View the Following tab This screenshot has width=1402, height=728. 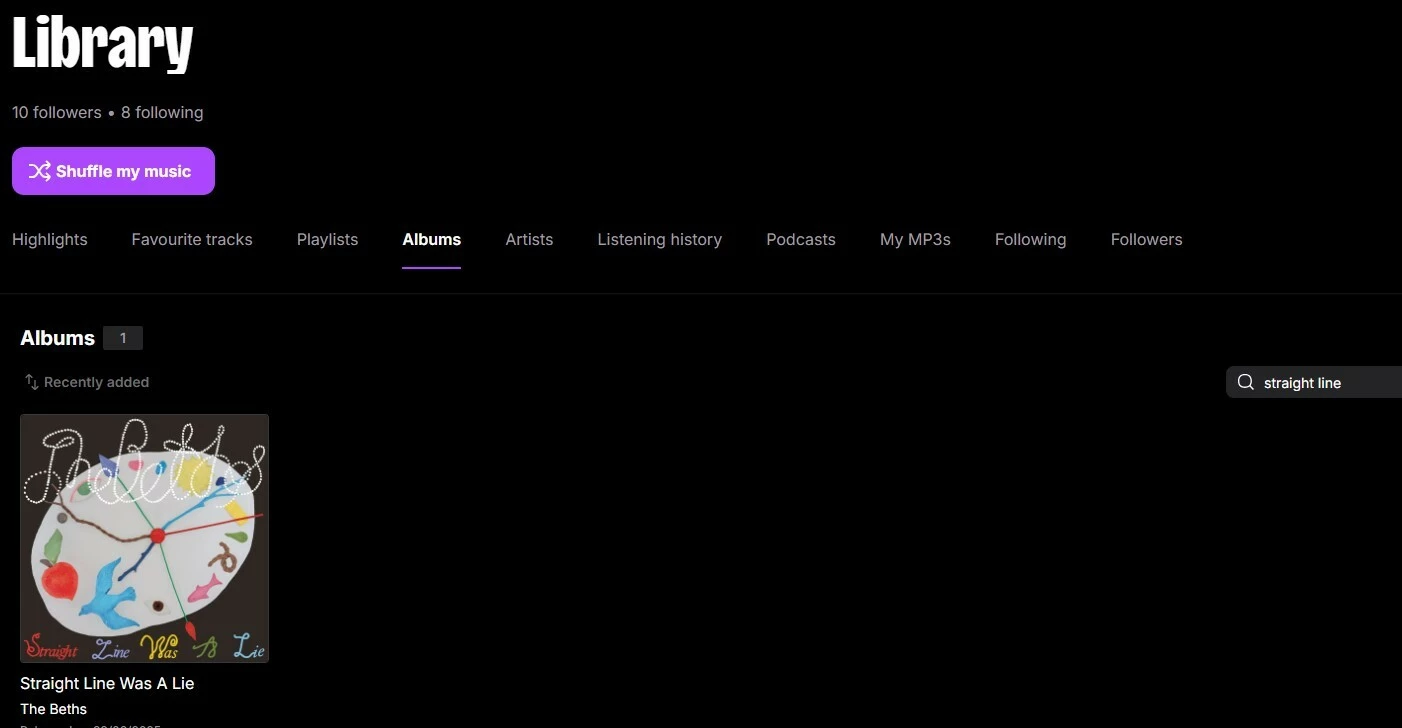tap(1031, 240)
